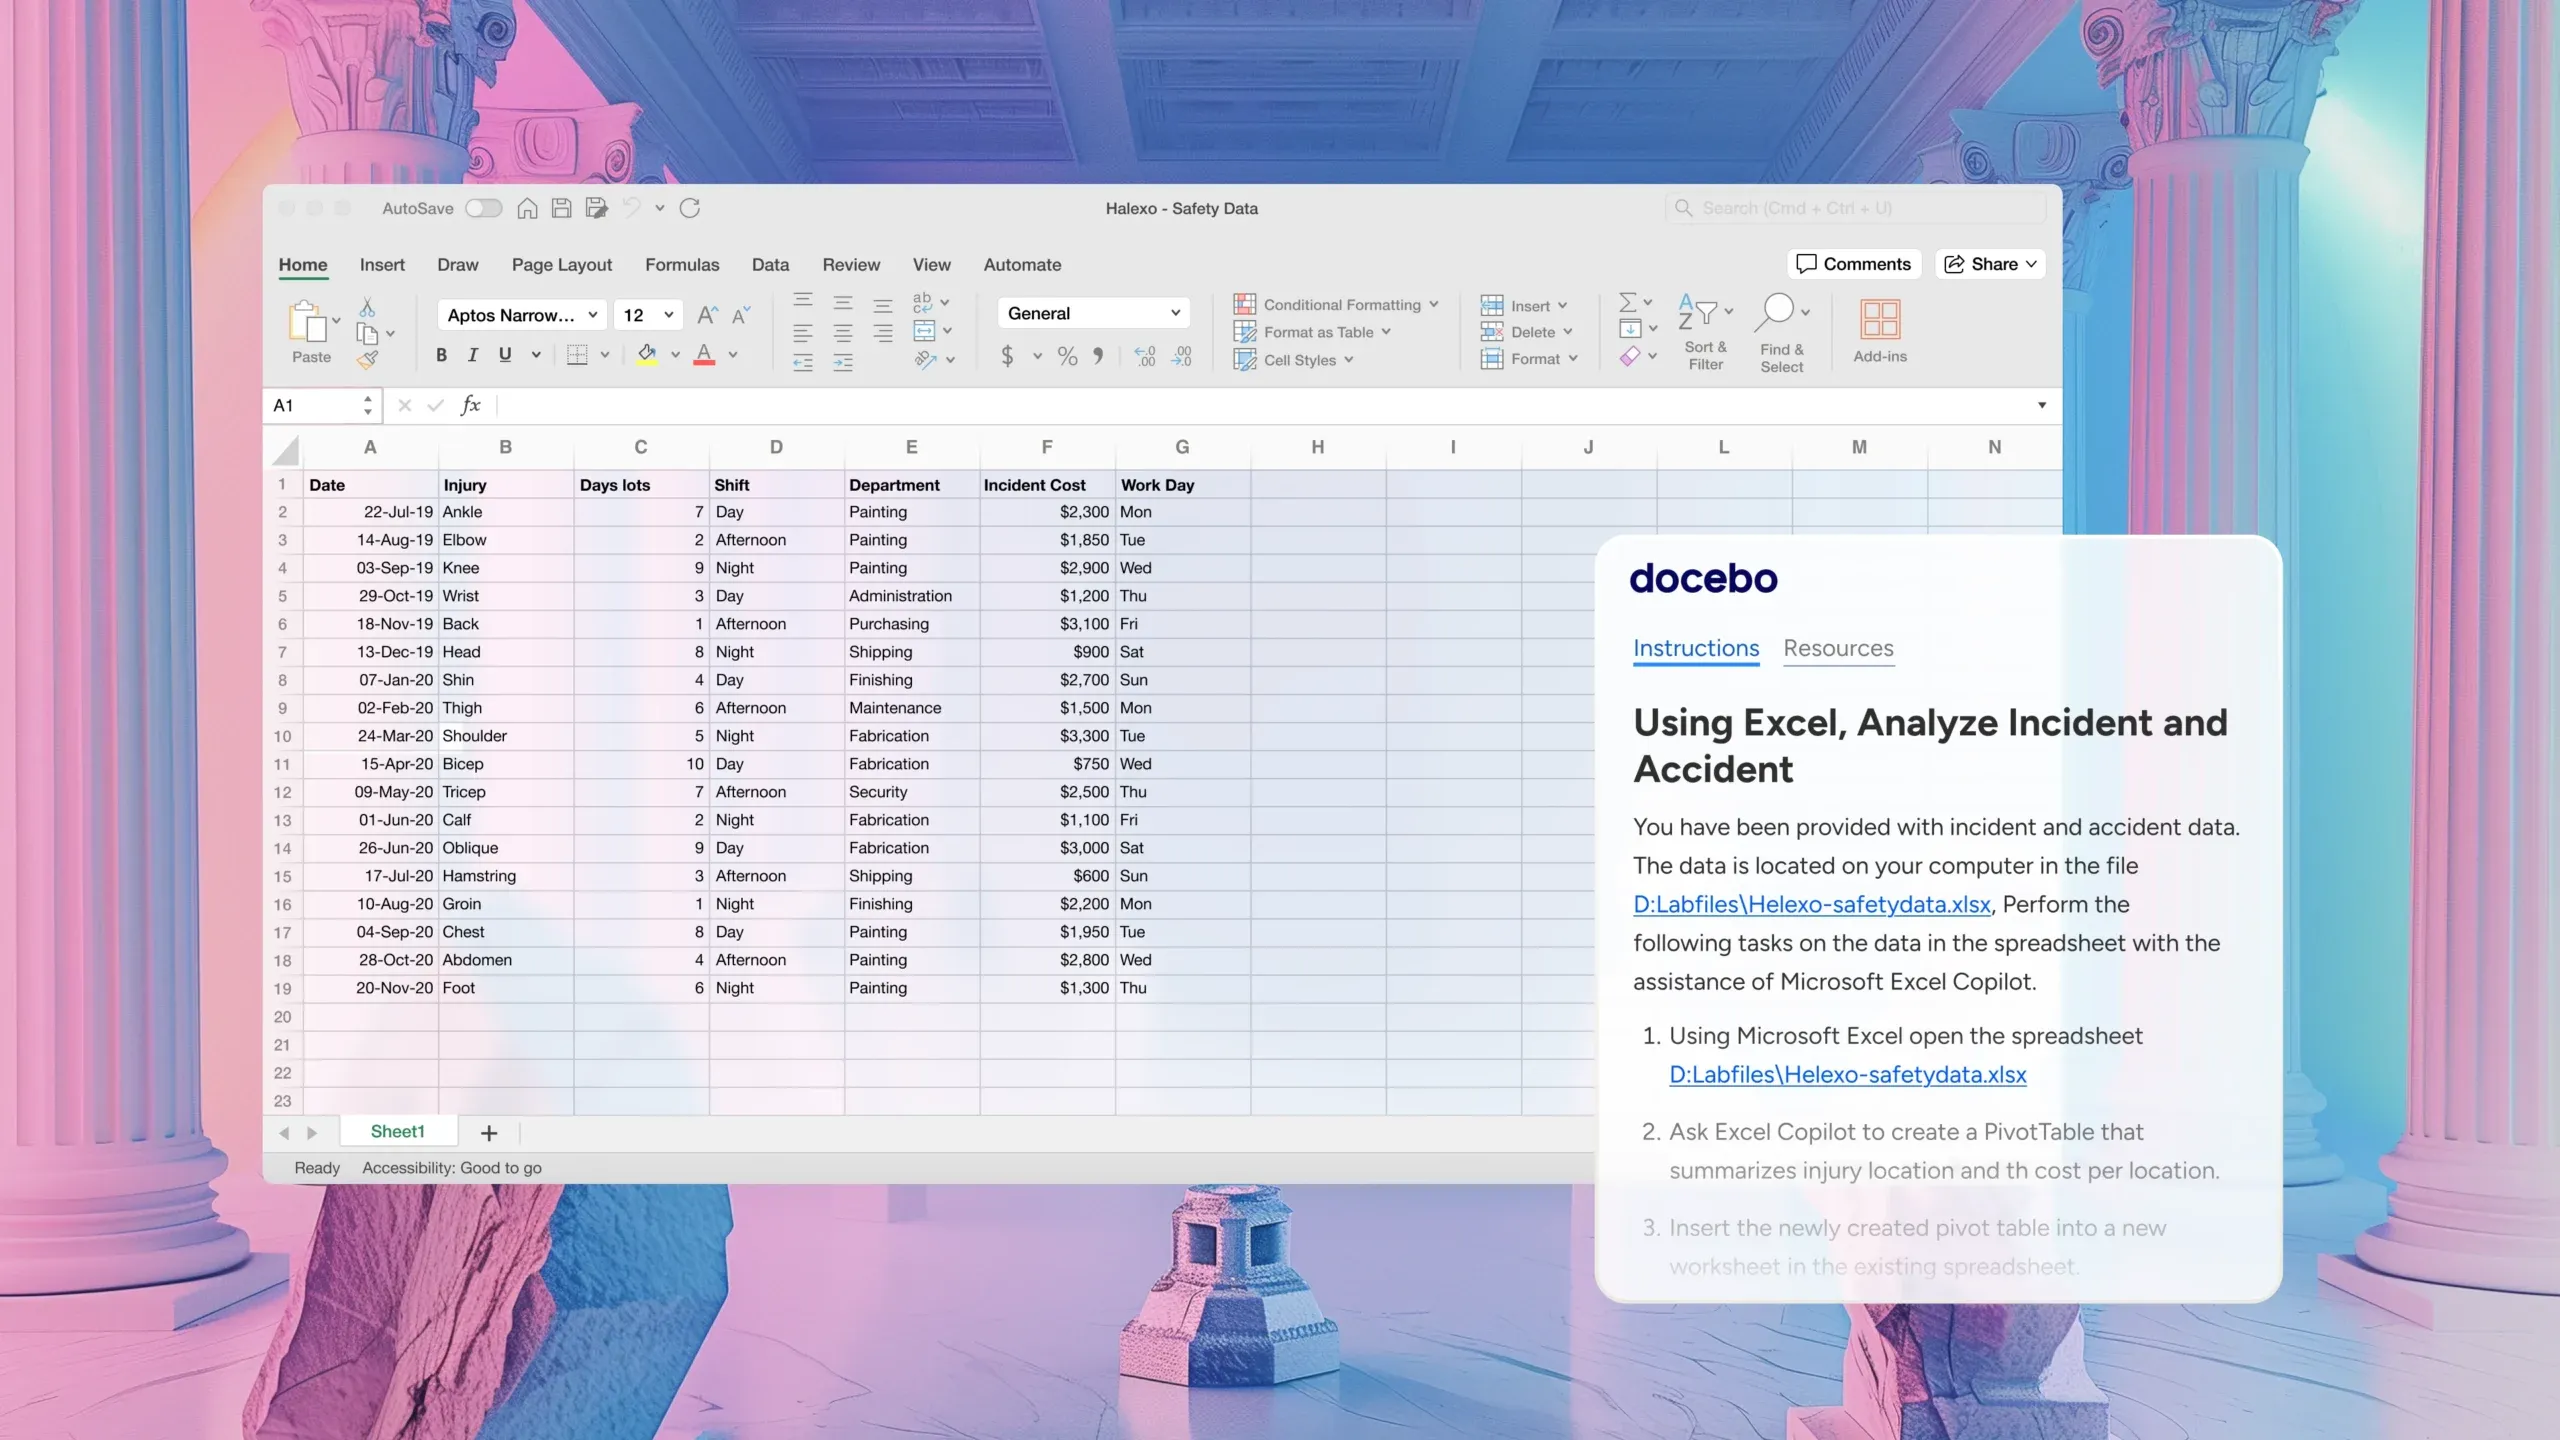The height and width of the screenshot is (1440, 2560).
Task: Apply Bold formatting
Action: click(x=441, y=355)
